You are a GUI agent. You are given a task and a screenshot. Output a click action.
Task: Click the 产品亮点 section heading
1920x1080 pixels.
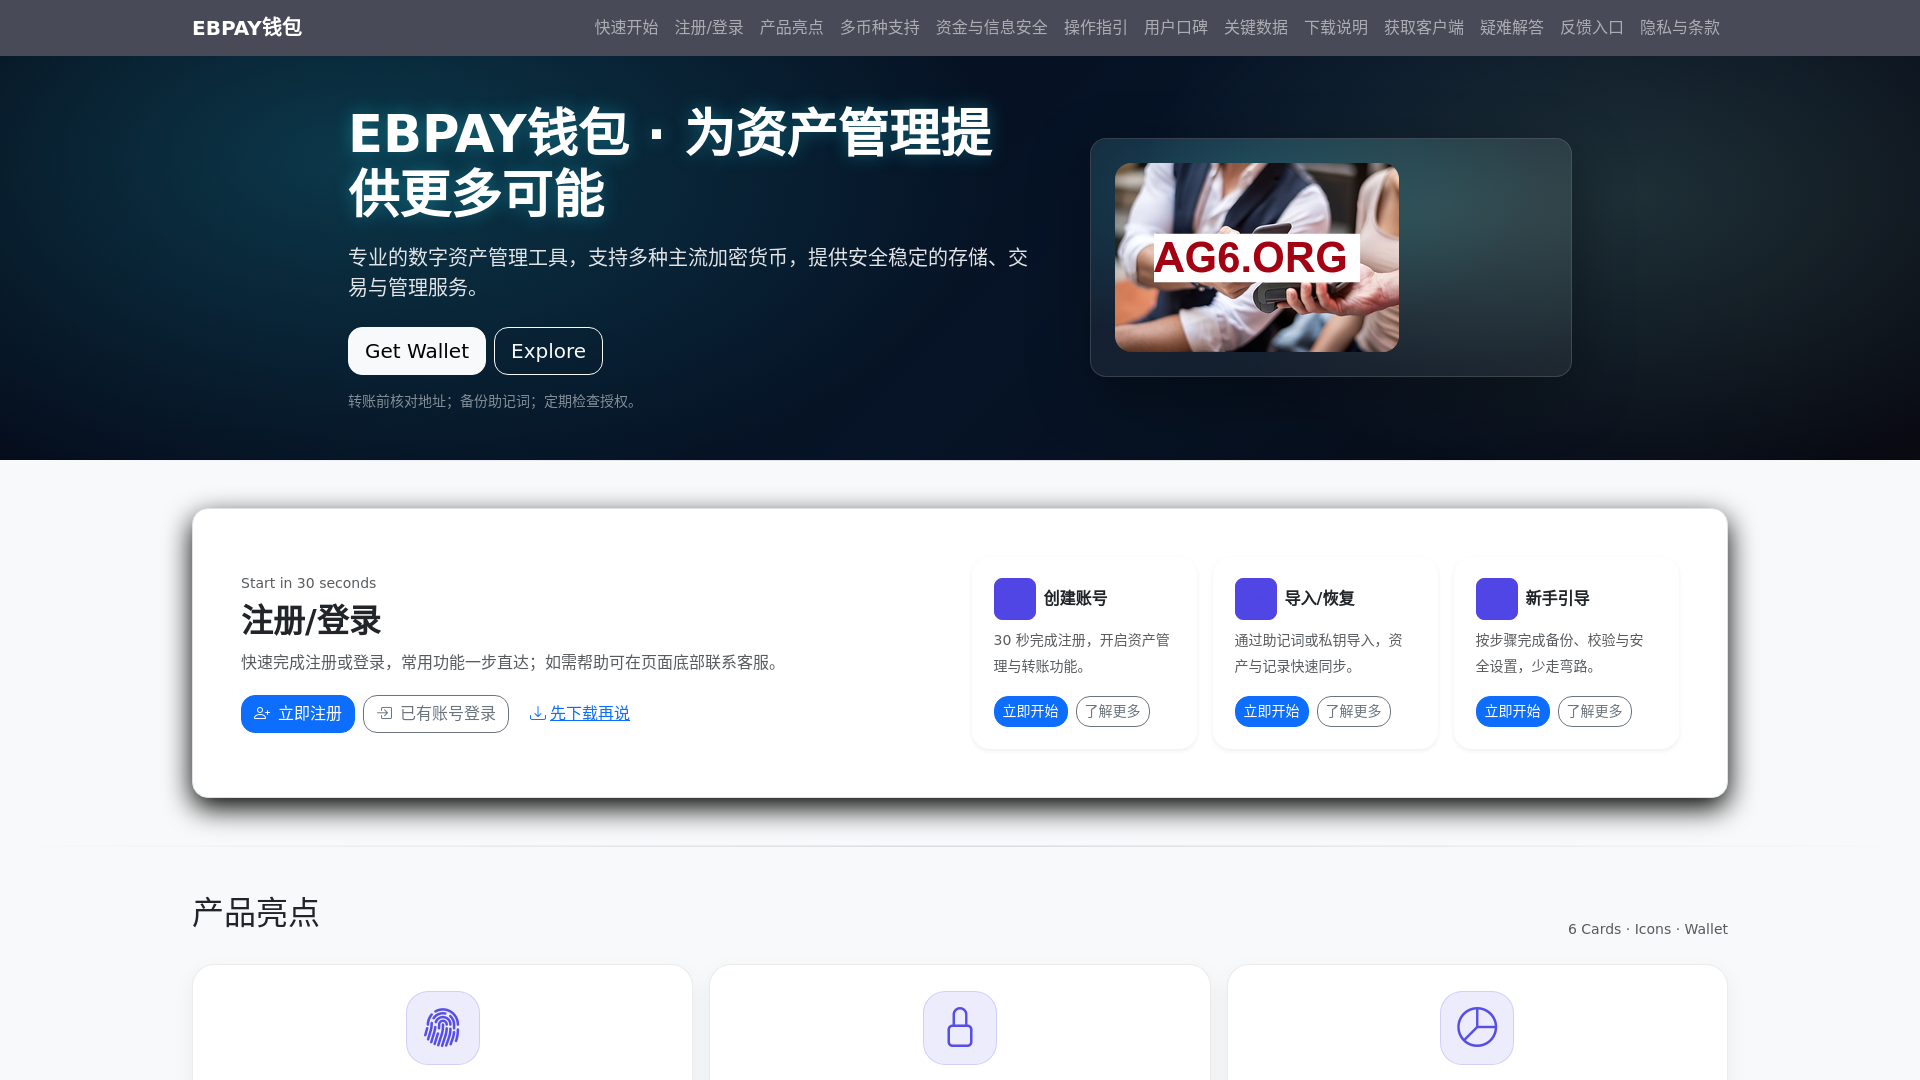pyautogui.click(x=256, y=913)
